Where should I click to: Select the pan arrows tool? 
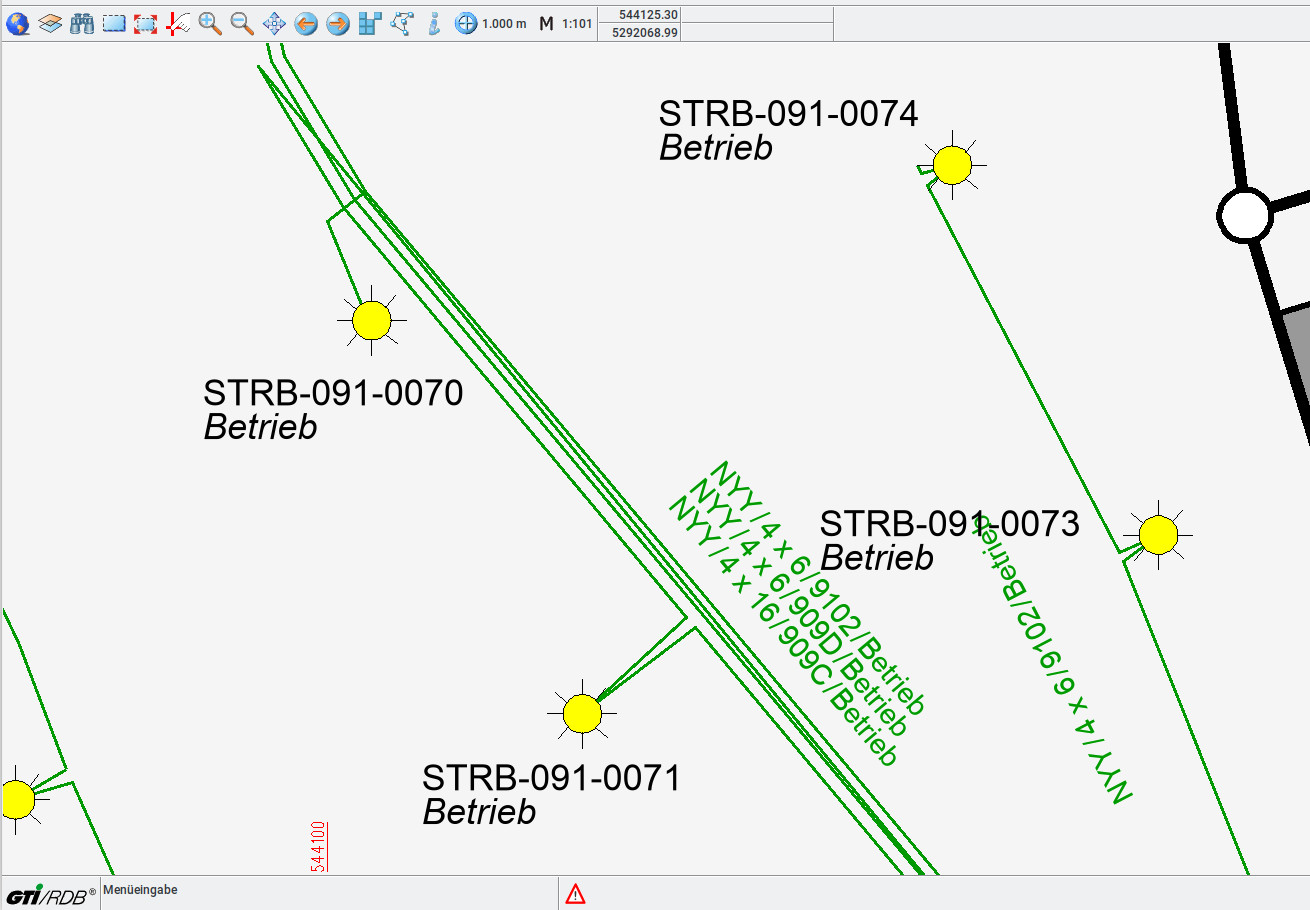coord(274,24)
